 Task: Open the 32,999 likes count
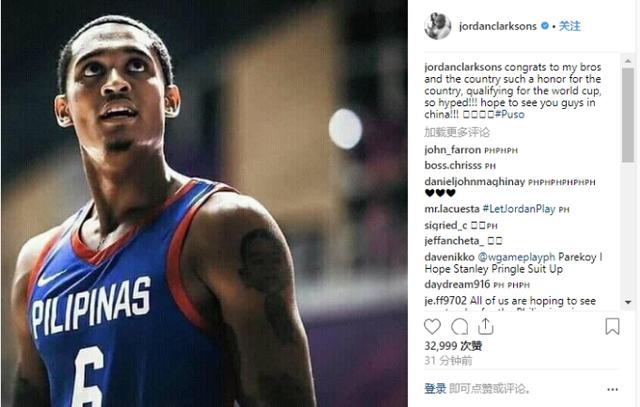coord(453,346)
